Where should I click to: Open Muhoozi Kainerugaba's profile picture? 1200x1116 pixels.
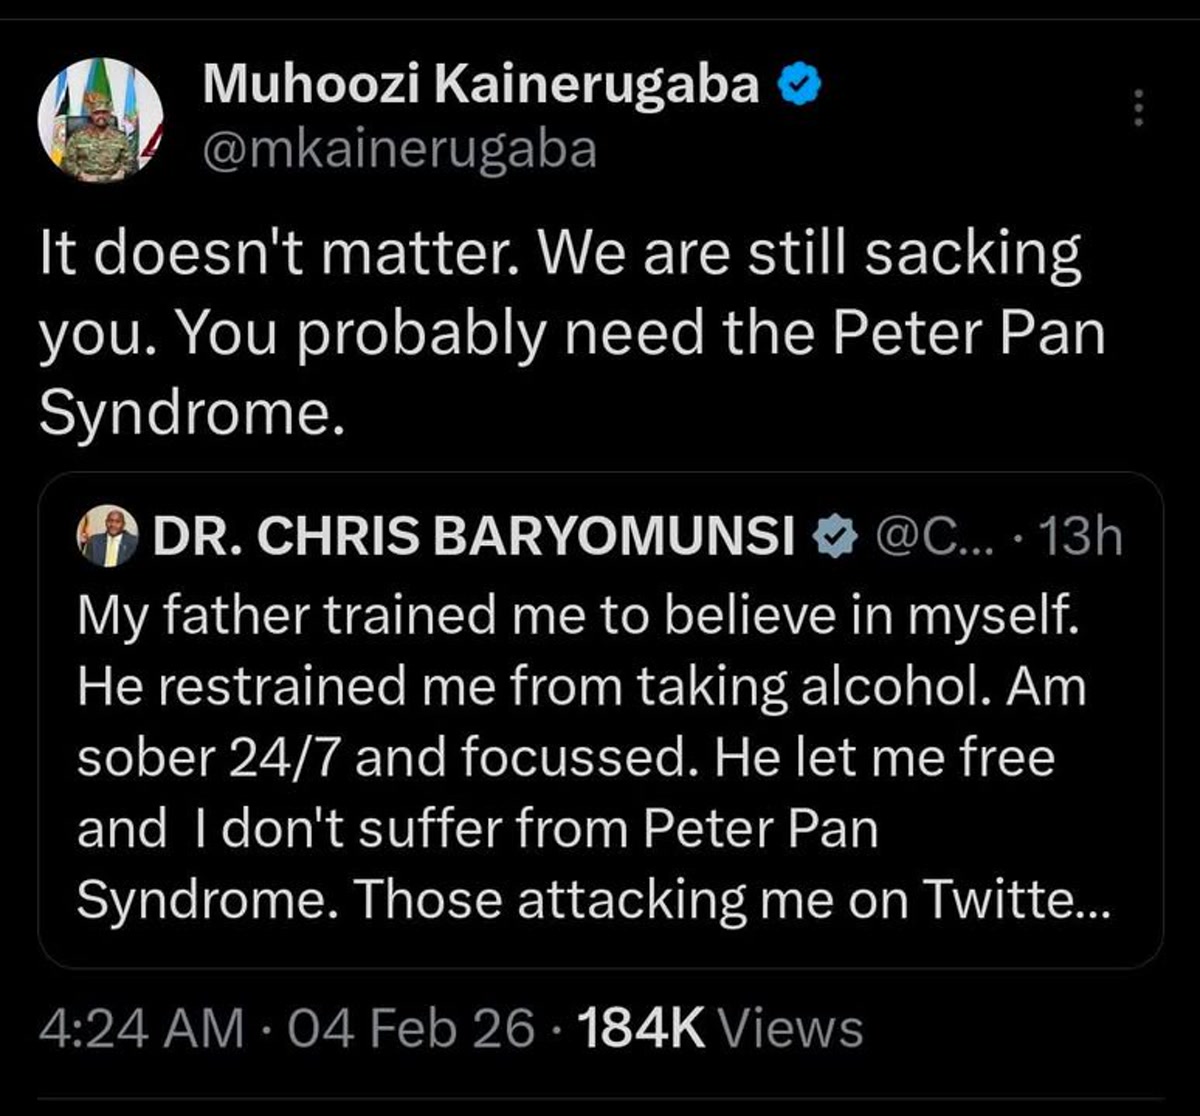[100, 118]
